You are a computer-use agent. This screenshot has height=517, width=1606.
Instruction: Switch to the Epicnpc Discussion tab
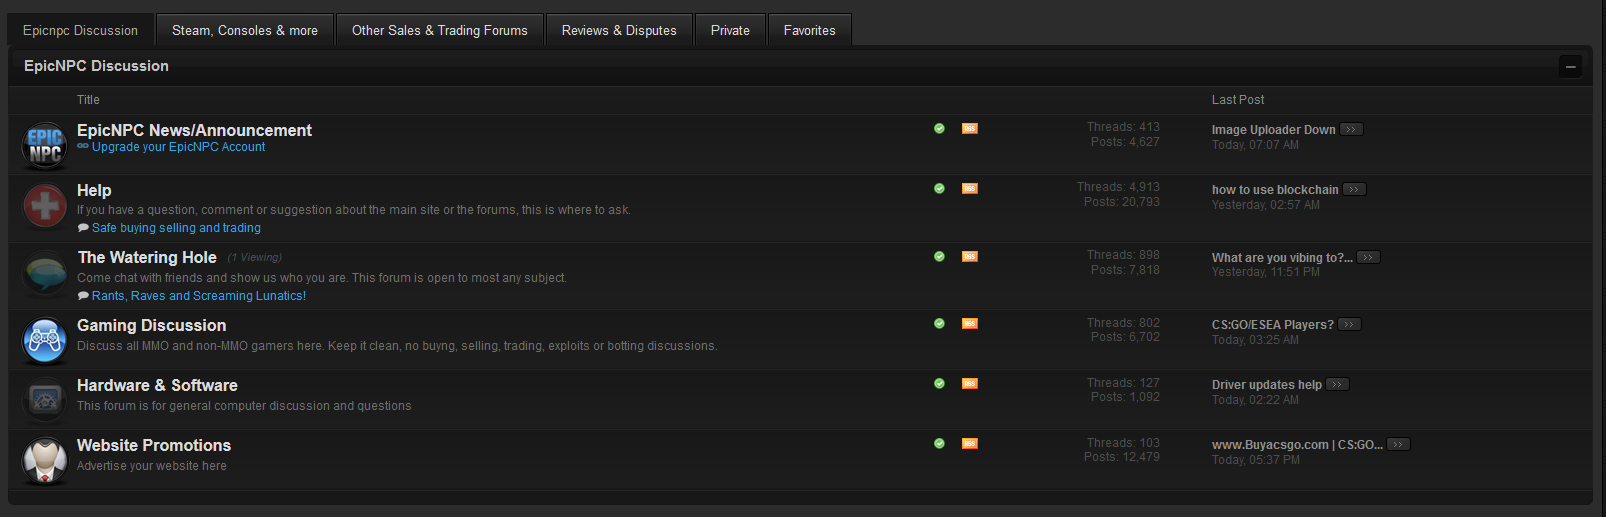pos(81,30)
